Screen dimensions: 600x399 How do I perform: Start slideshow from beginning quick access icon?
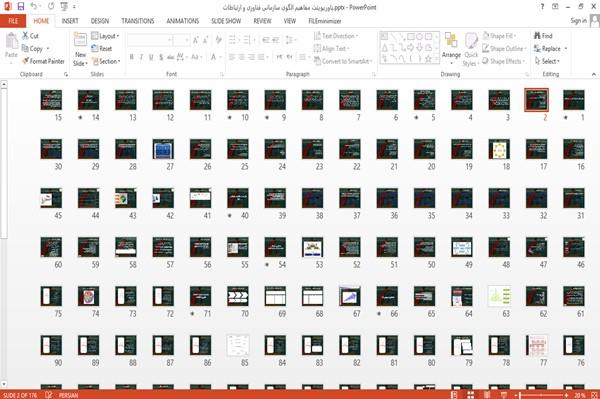click(64, 7)
